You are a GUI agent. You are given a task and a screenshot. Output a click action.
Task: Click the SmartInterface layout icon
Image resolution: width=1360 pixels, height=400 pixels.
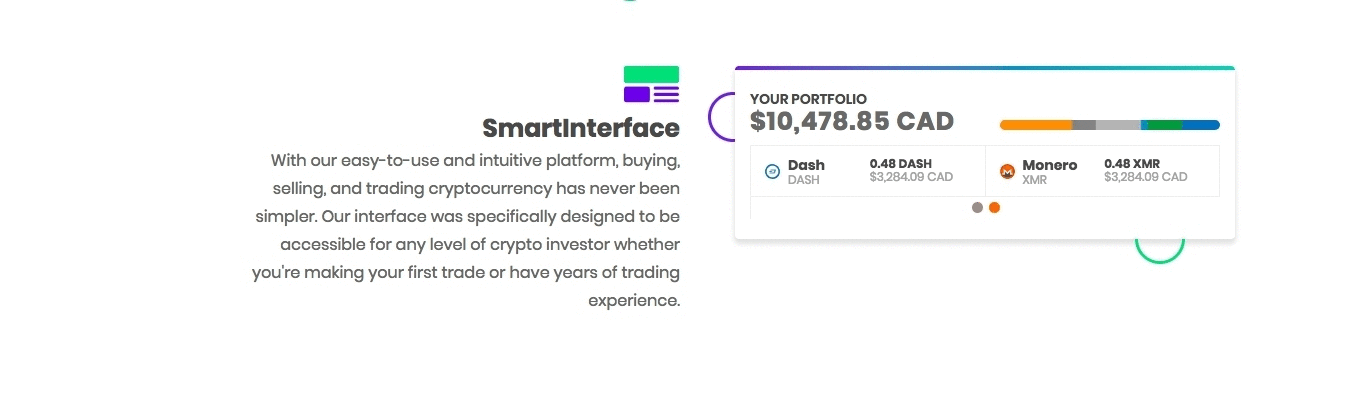pyautogui.click(x=651, y=84)
